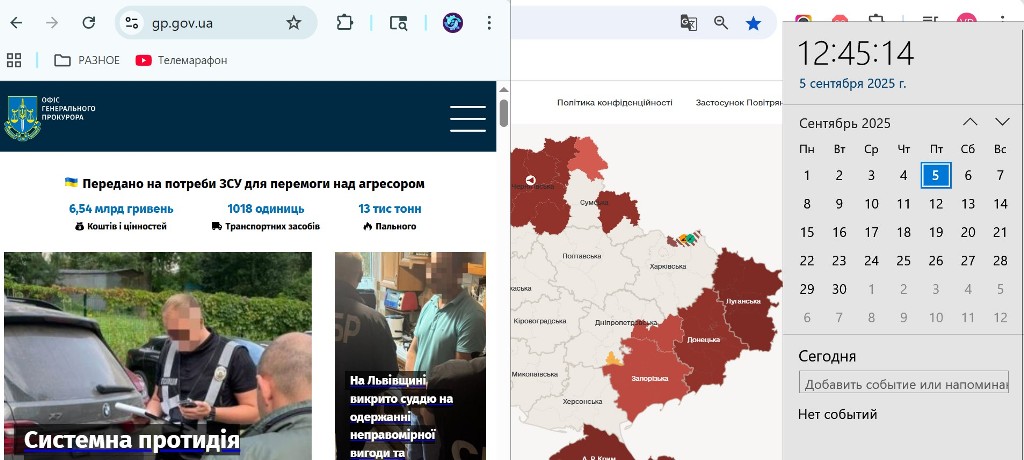Click the Google Translate icon in address bar
Image resolution: width=1024 pixels, height=460 pixels.
tap(688, 23)
